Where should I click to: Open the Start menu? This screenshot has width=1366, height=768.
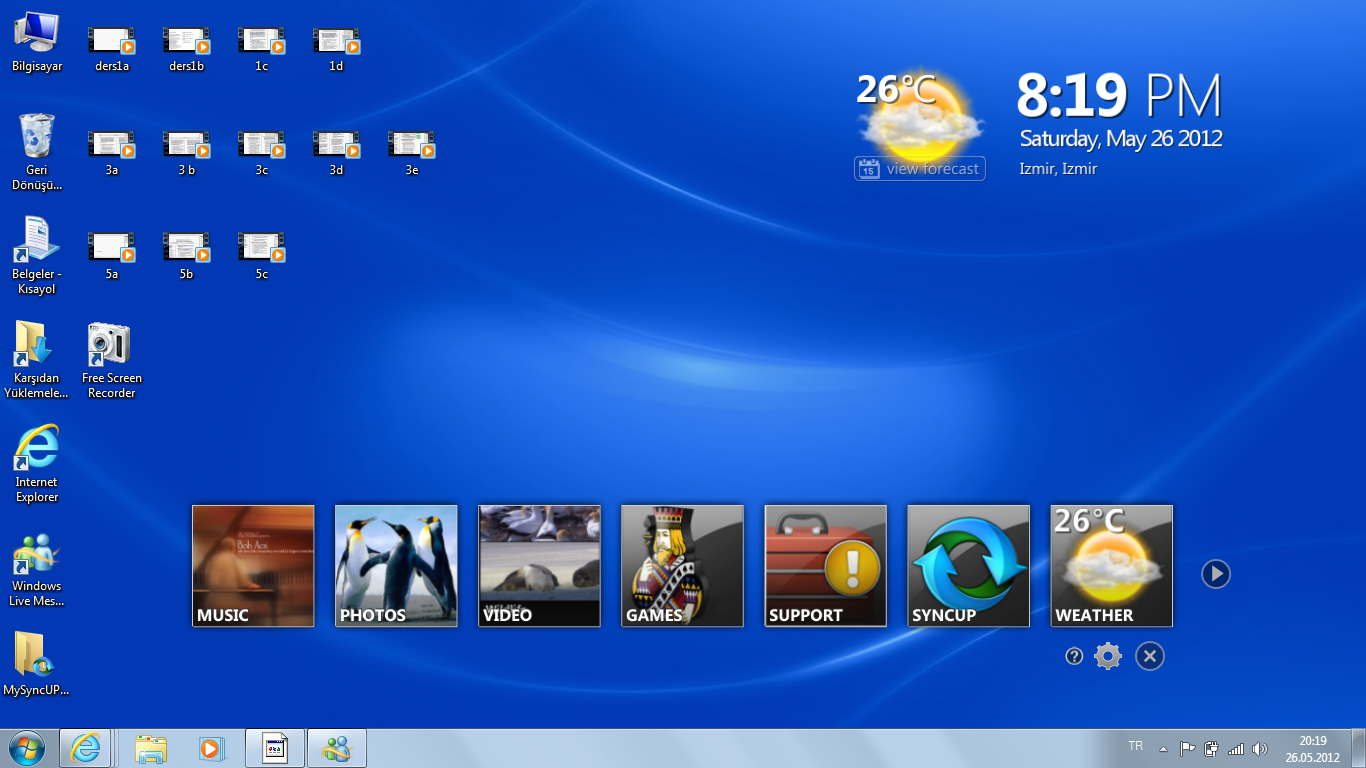[x=24, y=747]
